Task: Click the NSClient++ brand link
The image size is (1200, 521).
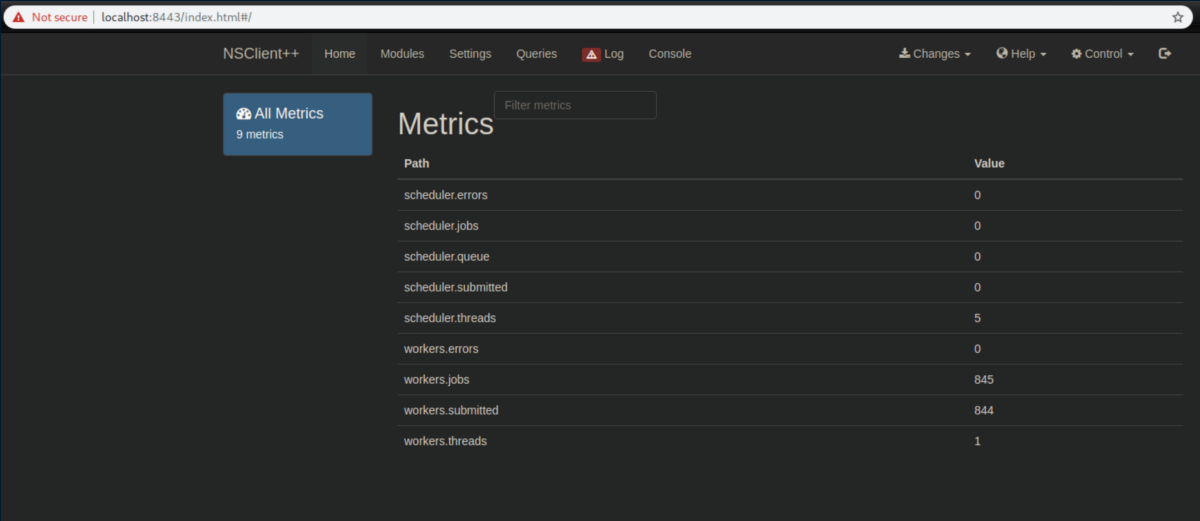Action: (x=261, y=54)
